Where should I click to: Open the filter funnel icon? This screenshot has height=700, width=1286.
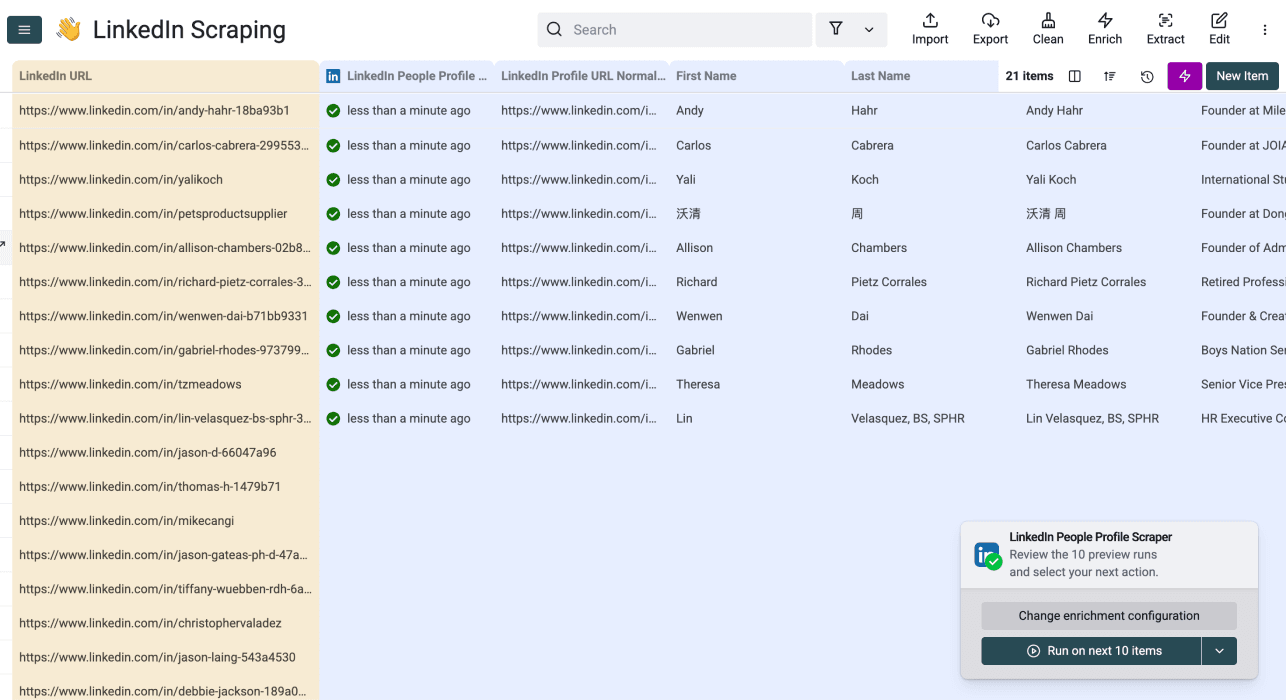coord(836,29)
